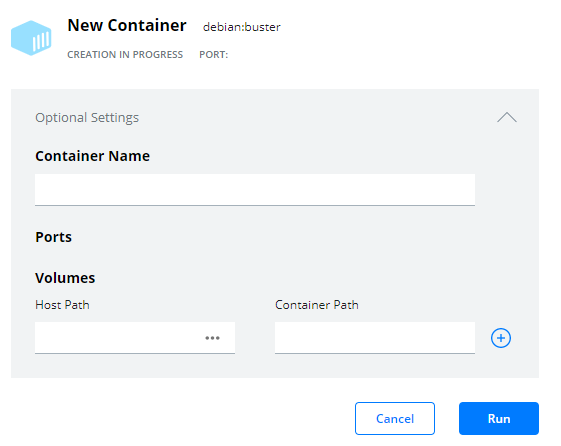Click the blue container cube icon
Viewport: 561px width, 446px height.
click(x=31, y=38)
